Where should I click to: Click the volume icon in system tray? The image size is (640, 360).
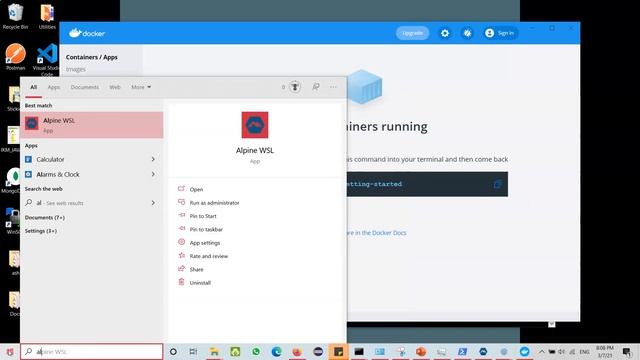point(562,351)
